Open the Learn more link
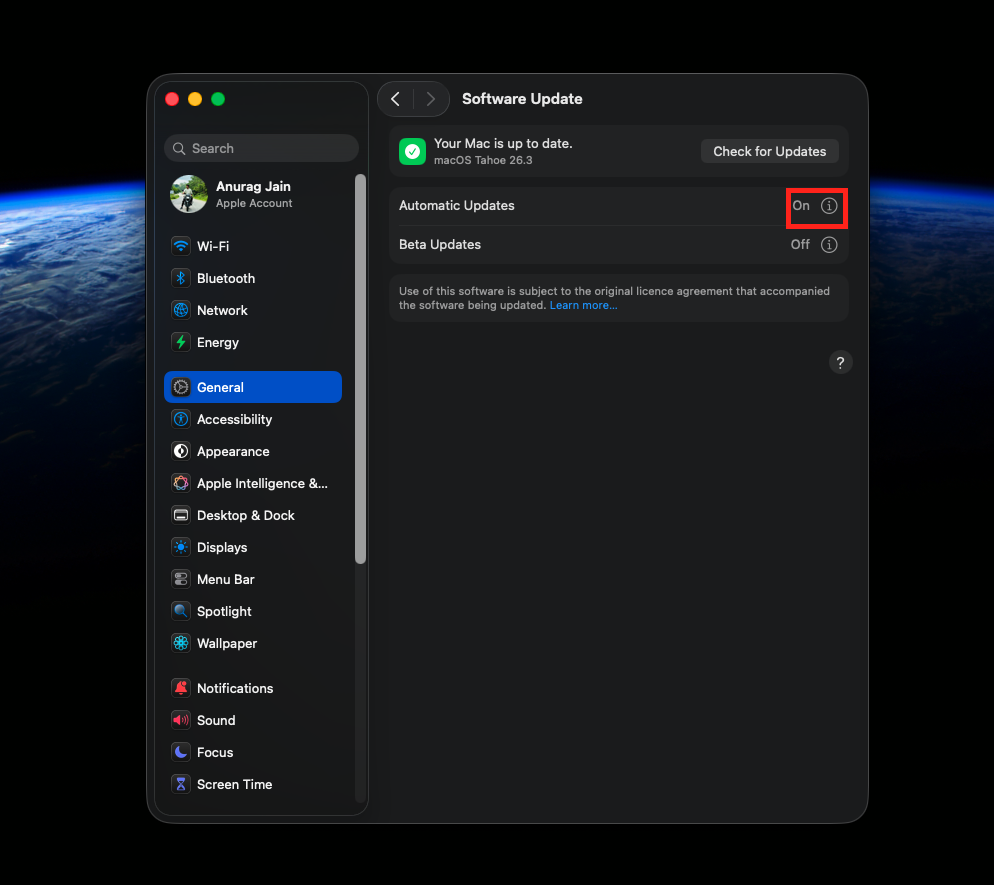 coord(583,305)
